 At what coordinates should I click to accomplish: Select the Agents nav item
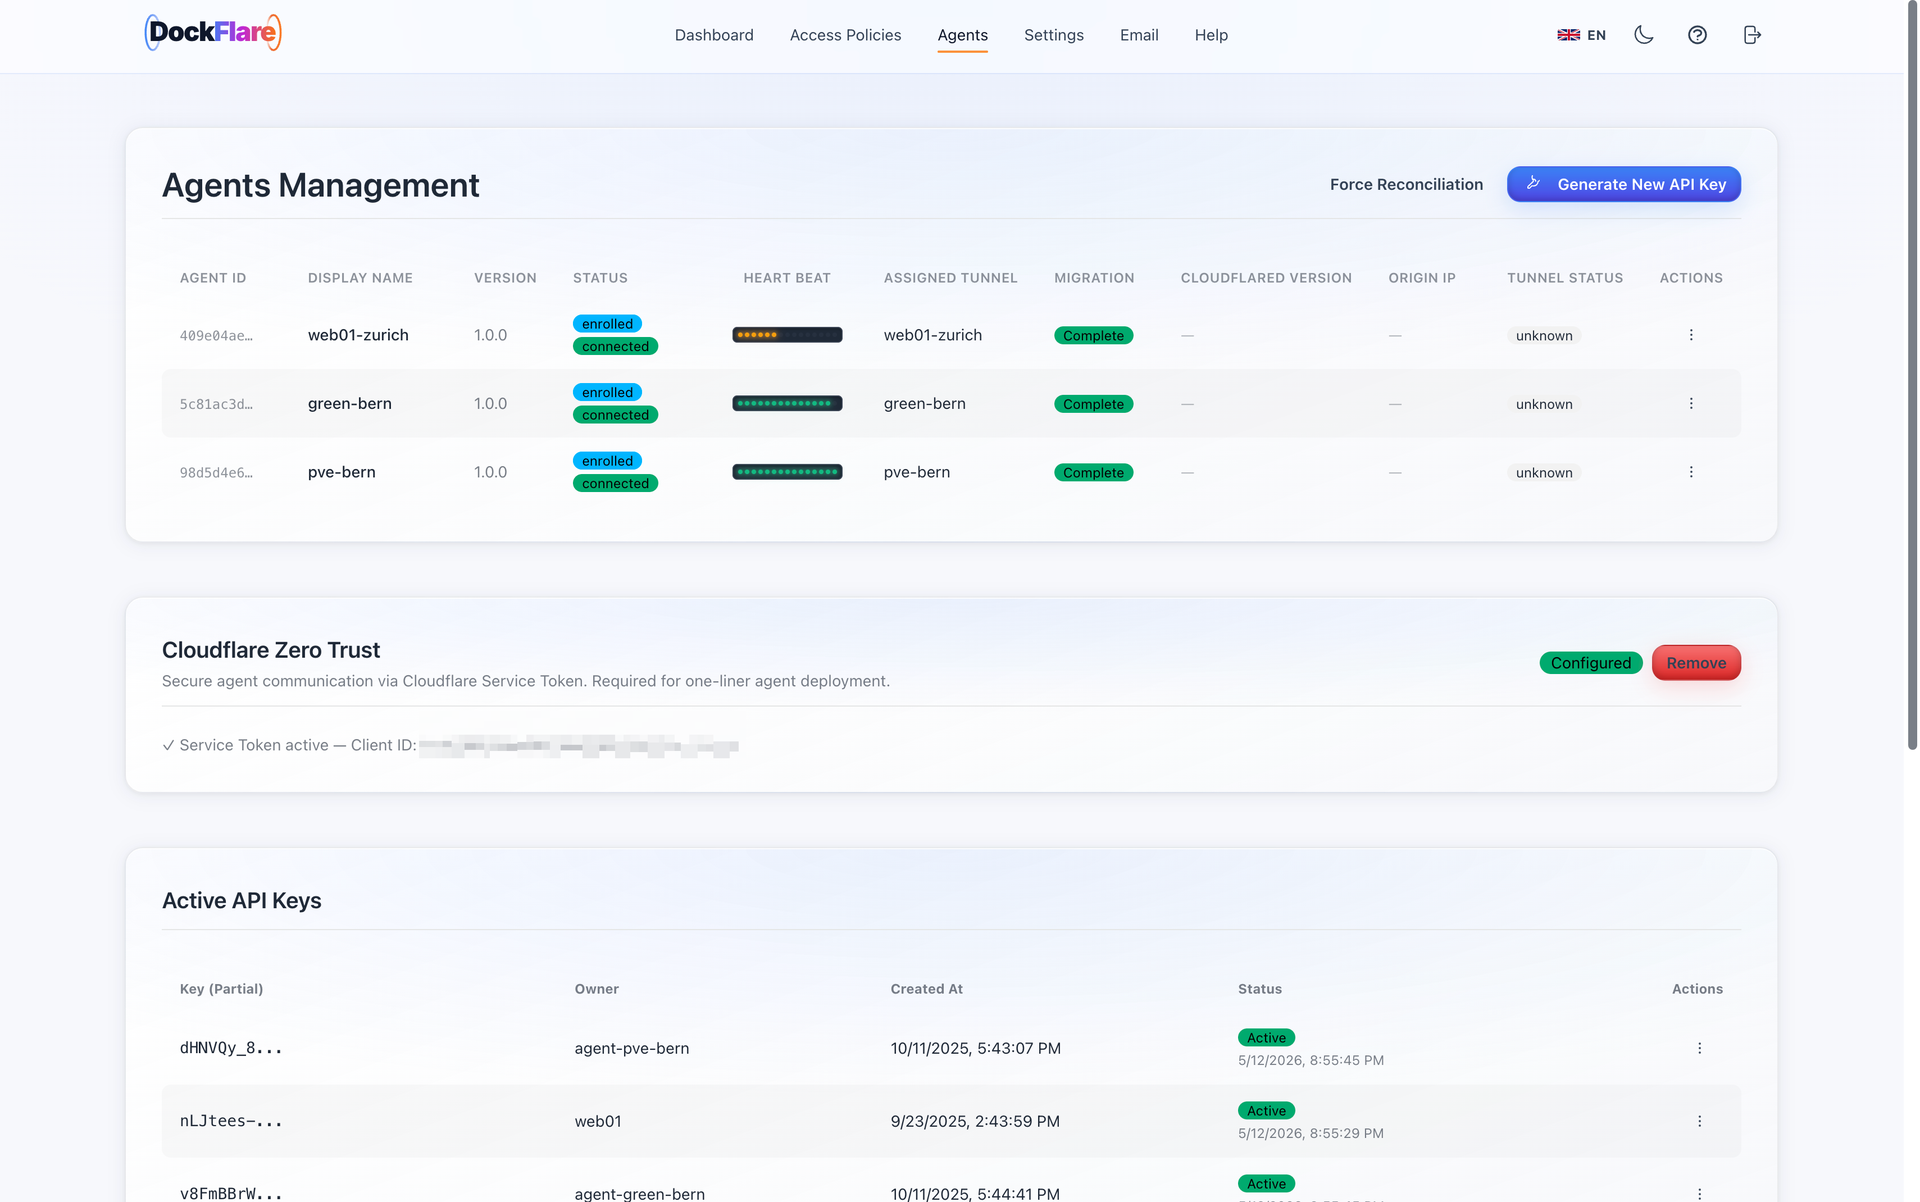(x=962, y=35)
